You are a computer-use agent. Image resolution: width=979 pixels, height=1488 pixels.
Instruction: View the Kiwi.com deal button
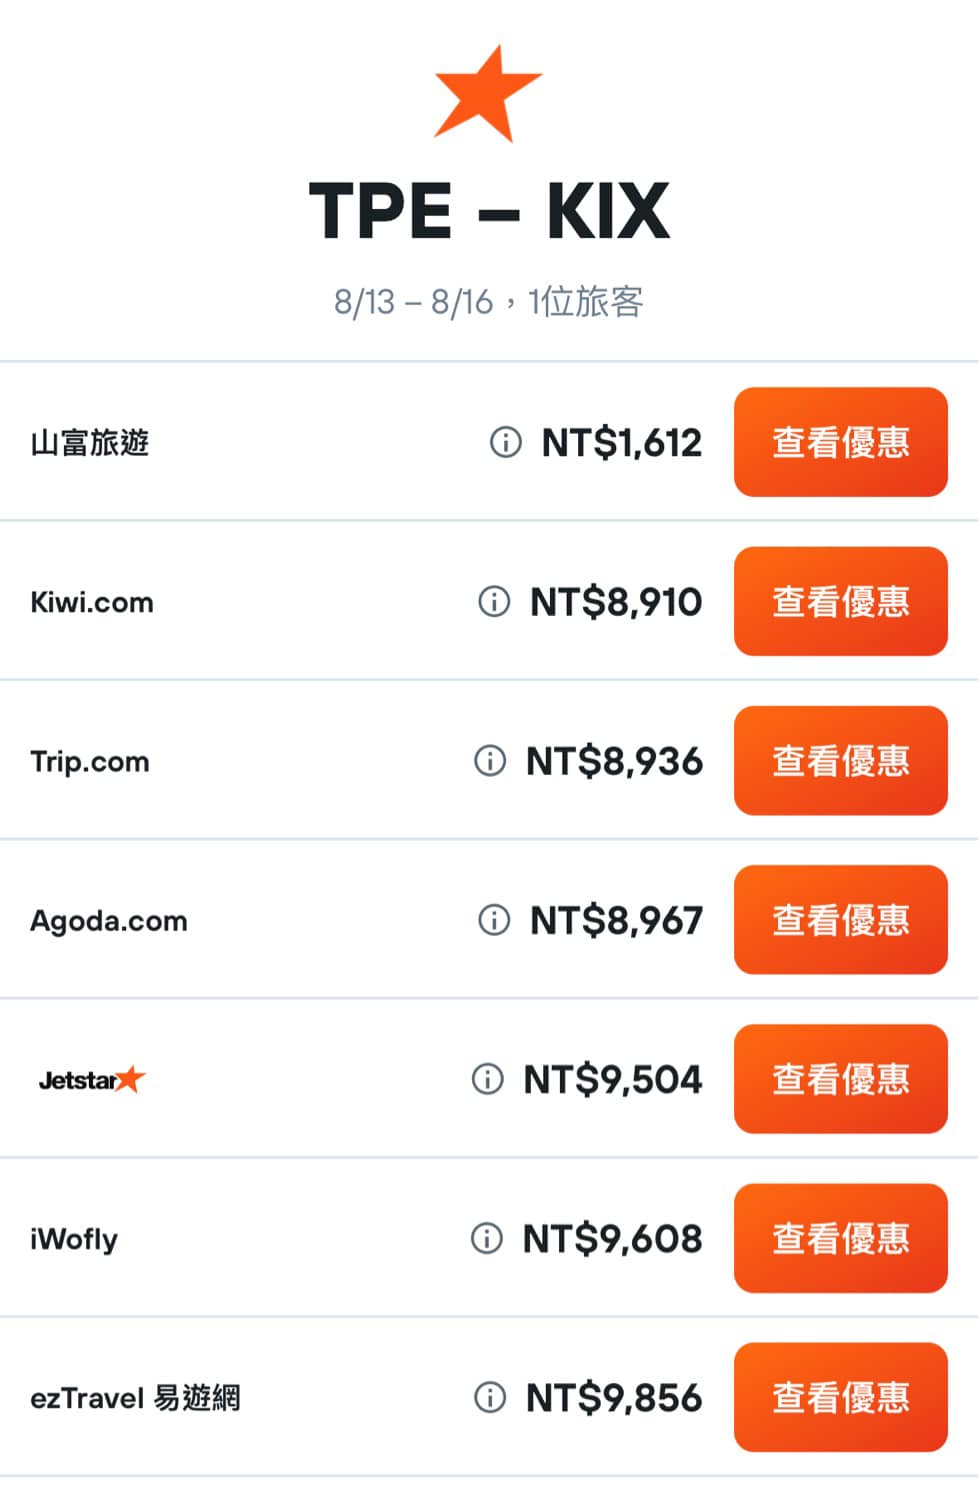click(x=840, y=601)
